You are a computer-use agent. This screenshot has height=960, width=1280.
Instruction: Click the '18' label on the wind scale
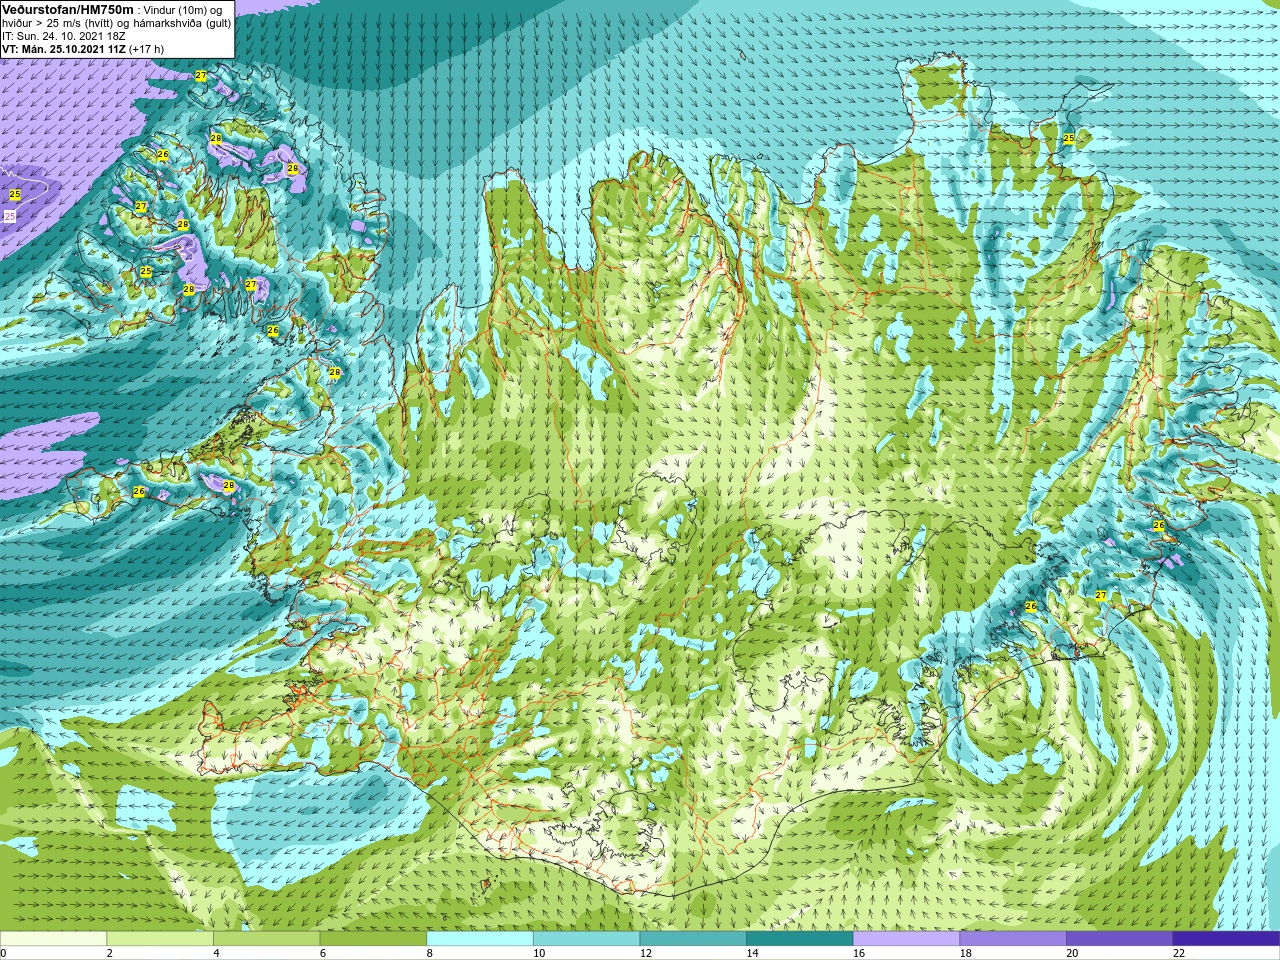tap(966, 953)
